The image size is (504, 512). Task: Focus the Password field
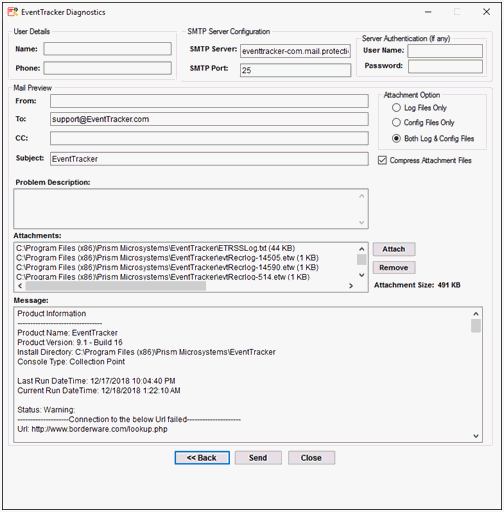[445, 66]
